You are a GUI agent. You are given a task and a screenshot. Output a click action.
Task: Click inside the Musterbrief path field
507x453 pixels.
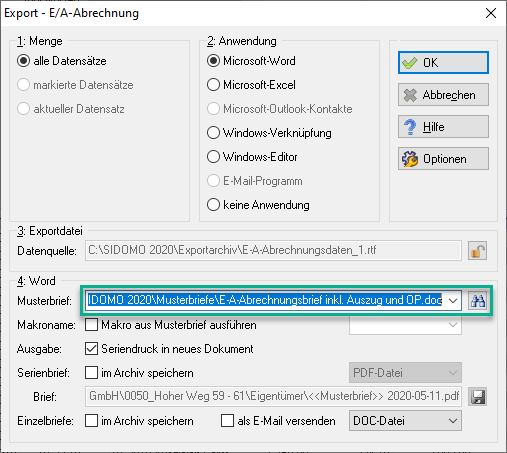tap(265, 300)
